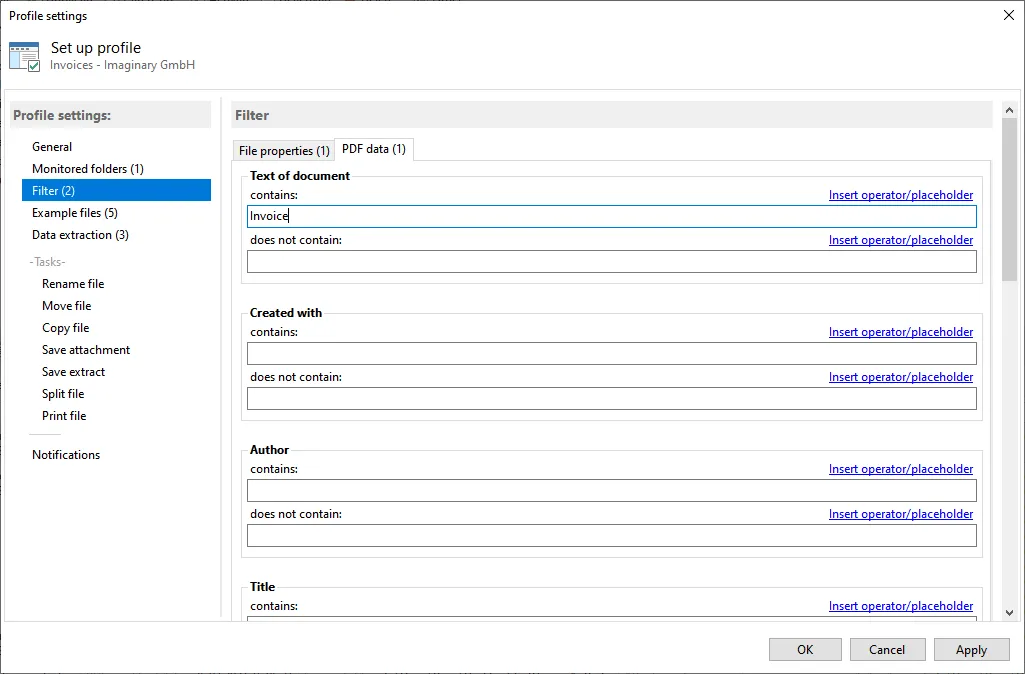The width and height of the screenshot is (1025, 674).
Task: Open the Split file task
Action: coord(63,393)
